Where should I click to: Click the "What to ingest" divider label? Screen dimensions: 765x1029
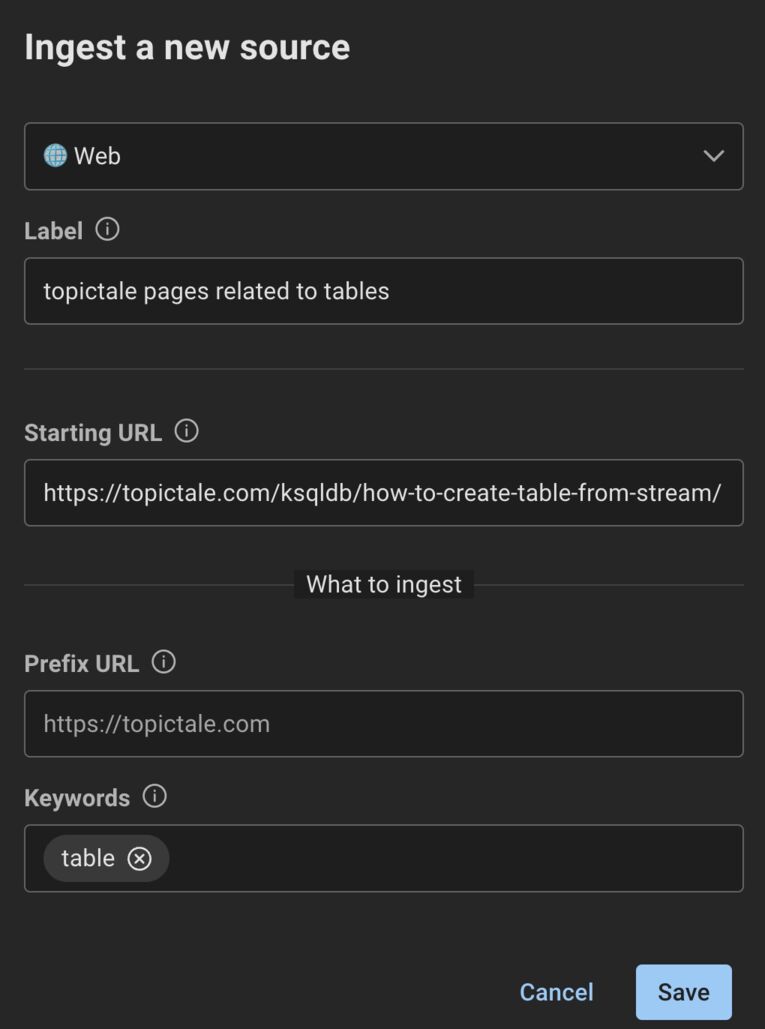tap(384, 584)
